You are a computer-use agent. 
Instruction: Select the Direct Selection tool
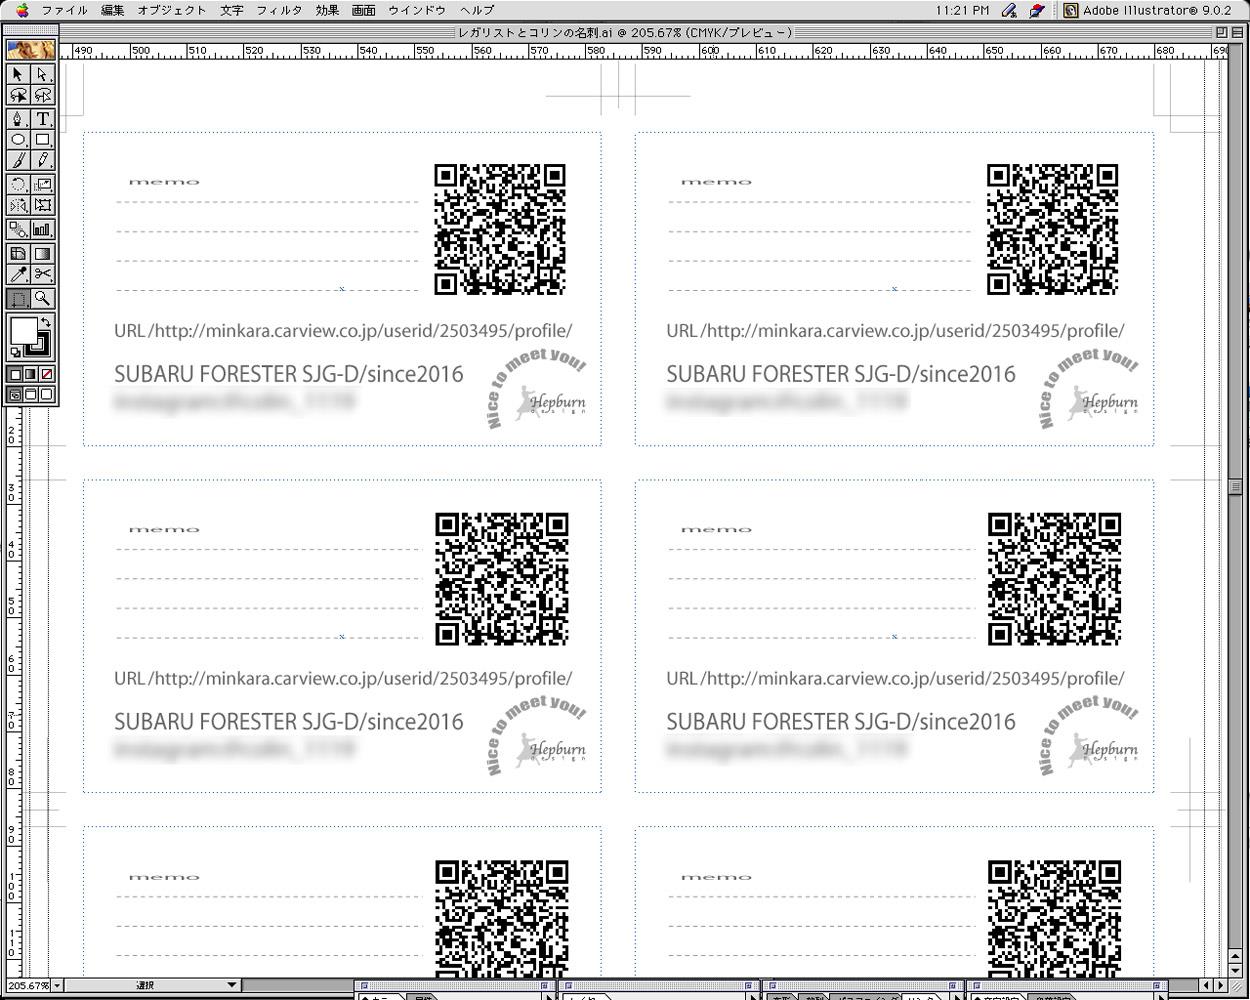43,74
